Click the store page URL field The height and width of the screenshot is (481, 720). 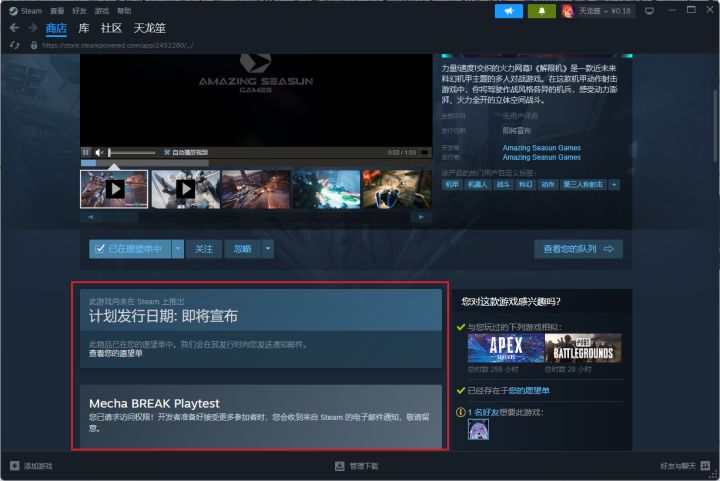click(x=118, y=45)
